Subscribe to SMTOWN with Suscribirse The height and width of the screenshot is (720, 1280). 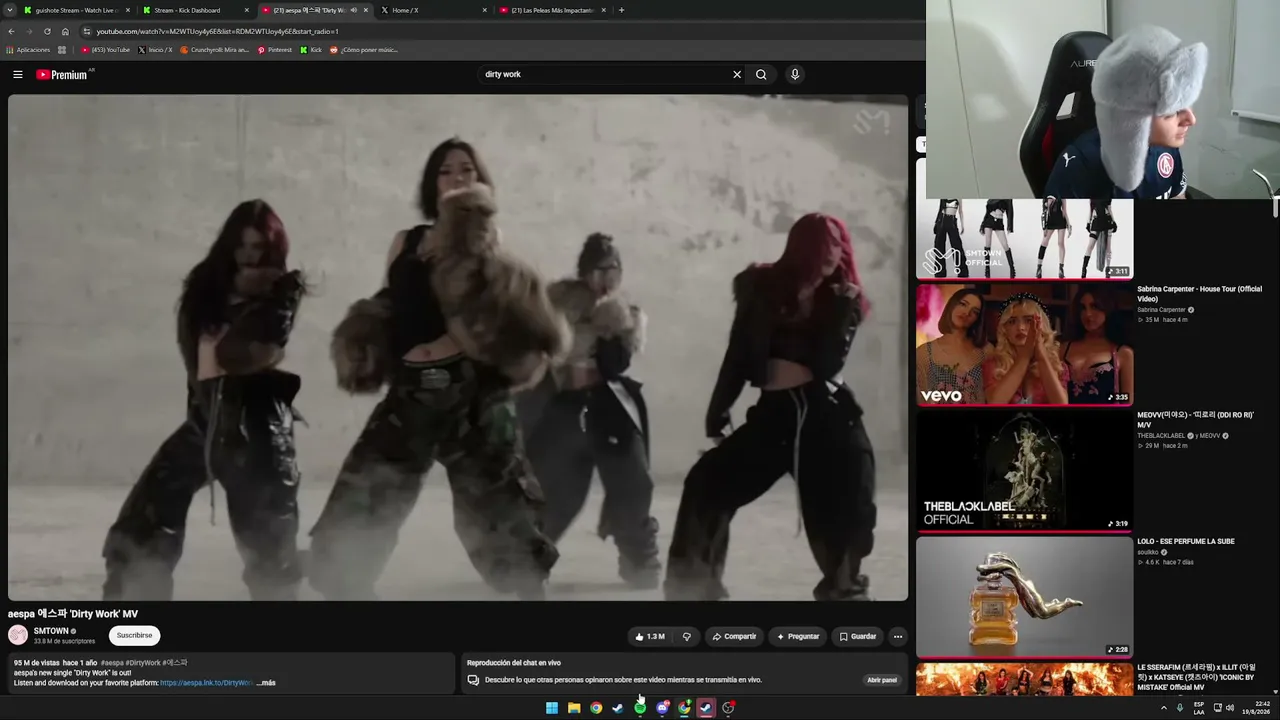(x=134, y=635)
